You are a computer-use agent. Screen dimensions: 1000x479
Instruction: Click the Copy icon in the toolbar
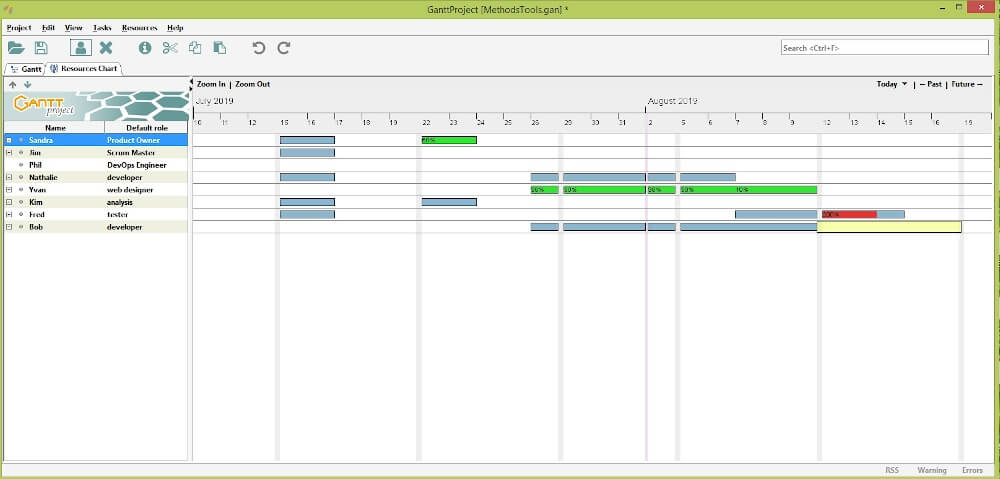click(195, 47)
